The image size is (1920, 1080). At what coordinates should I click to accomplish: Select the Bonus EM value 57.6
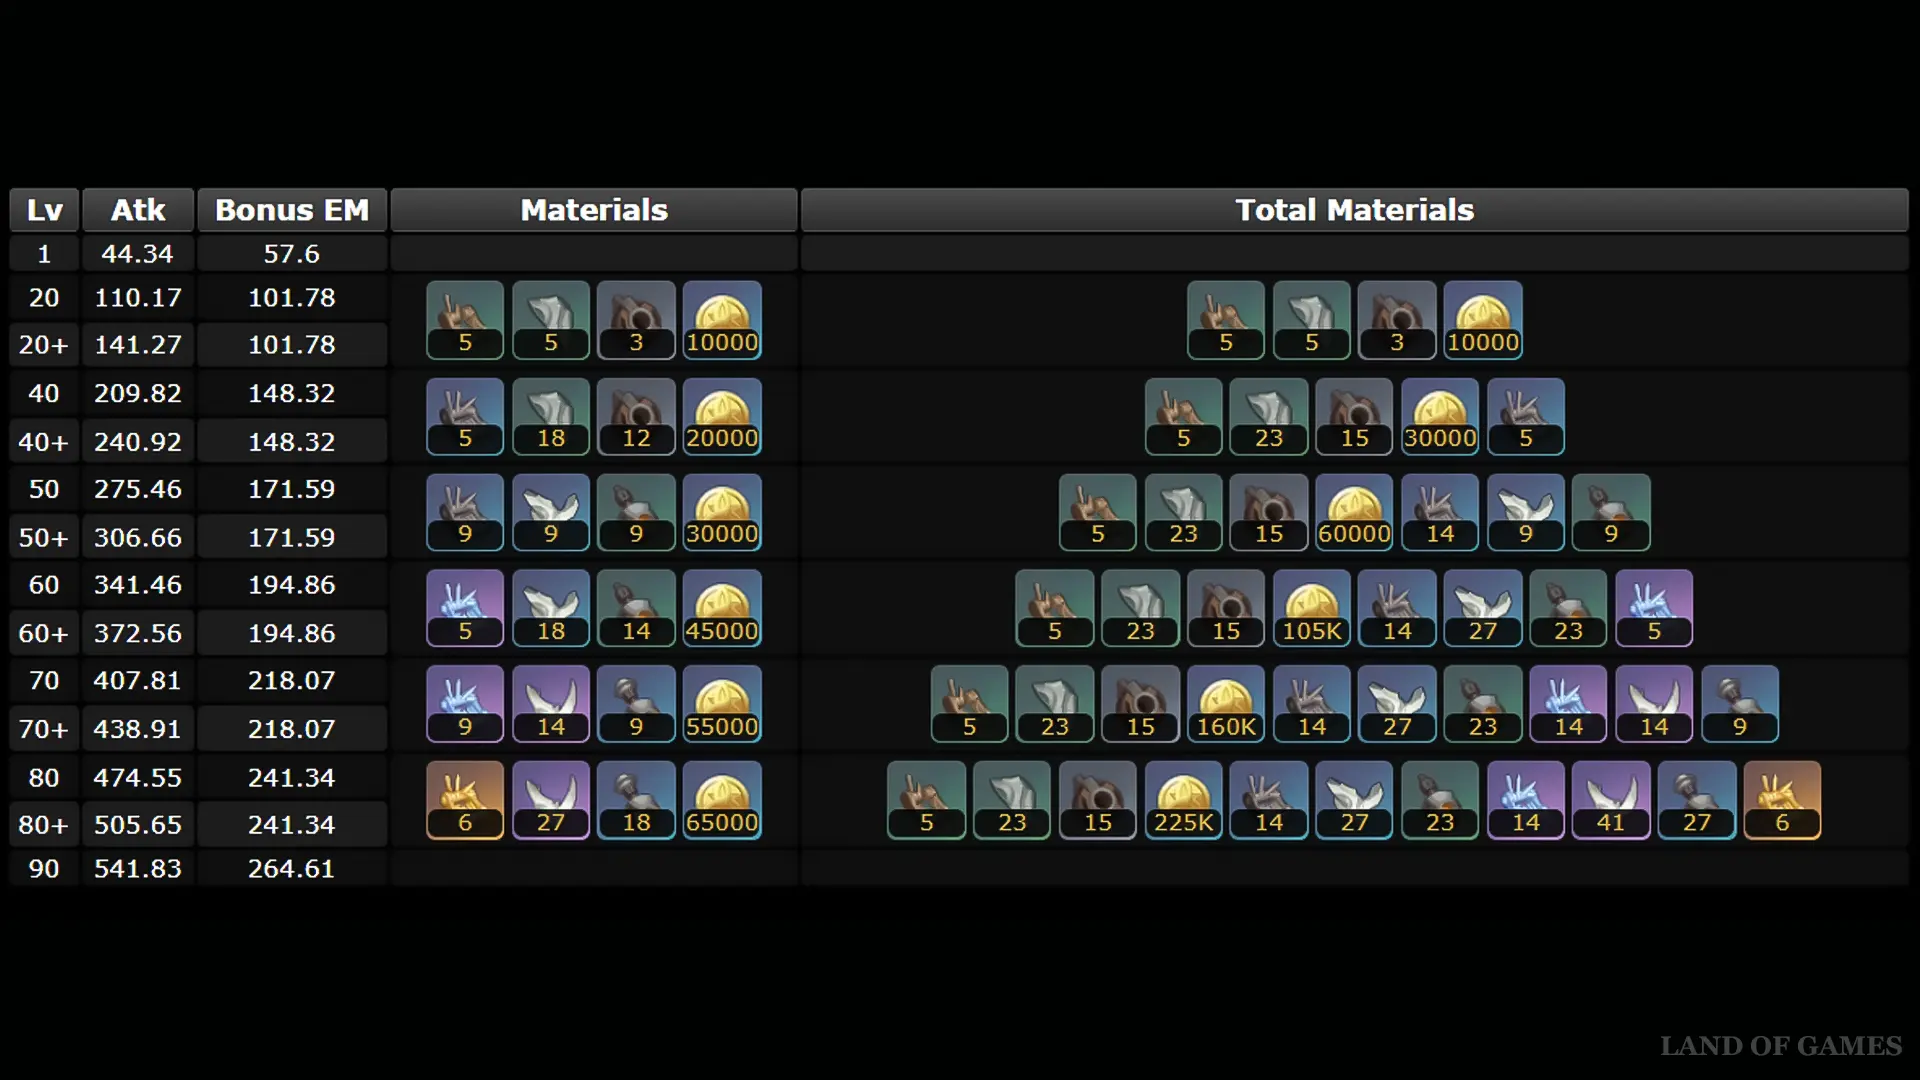click(292, 254)
